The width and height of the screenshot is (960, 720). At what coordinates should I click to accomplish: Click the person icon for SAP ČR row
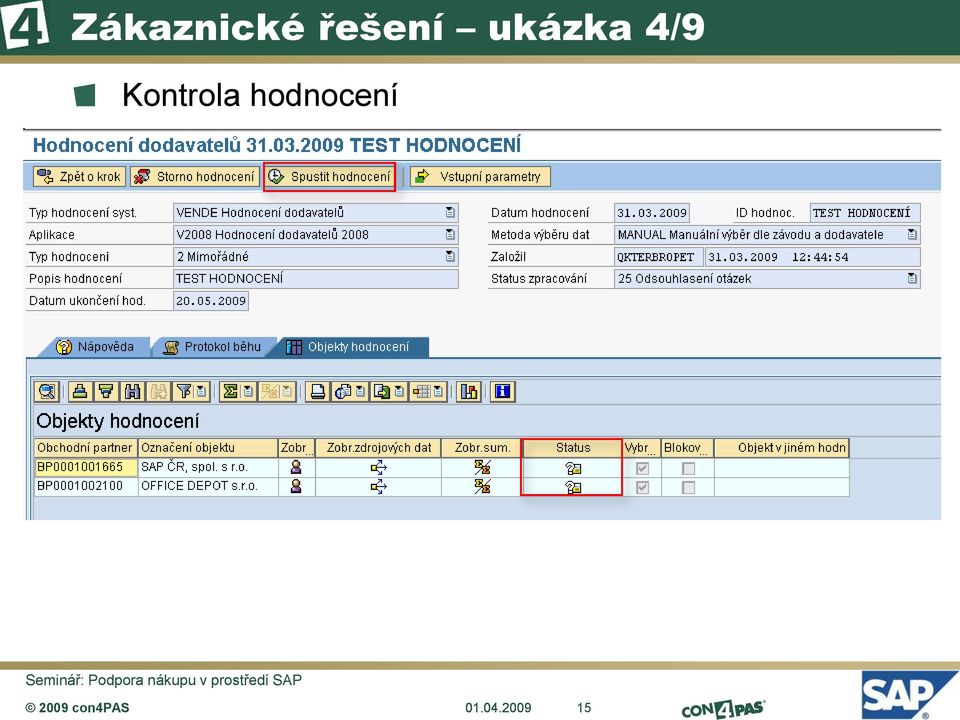point(296,467)
